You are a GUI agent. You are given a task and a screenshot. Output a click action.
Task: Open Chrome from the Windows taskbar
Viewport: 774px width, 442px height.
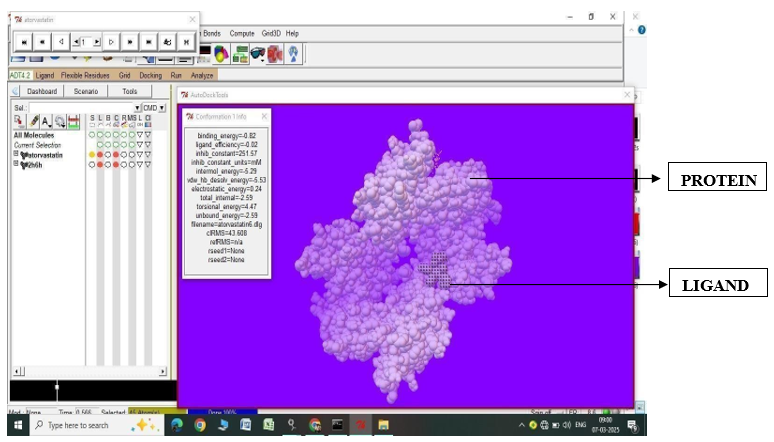click(200, 425)
